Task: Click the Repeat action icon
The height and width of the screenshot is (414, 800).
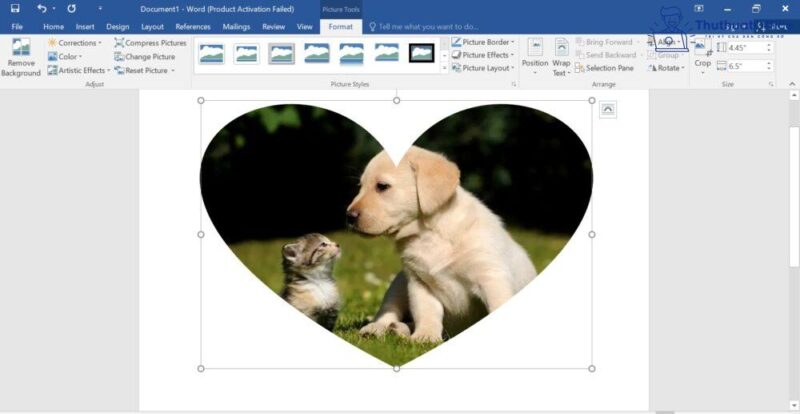Action: click(x=71, y=9)
